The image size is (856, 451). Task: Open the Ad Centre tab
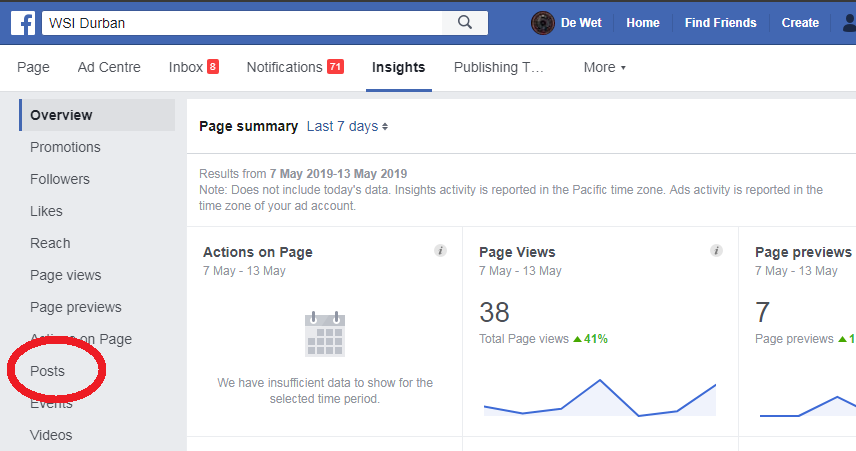(x=109, y=67)
